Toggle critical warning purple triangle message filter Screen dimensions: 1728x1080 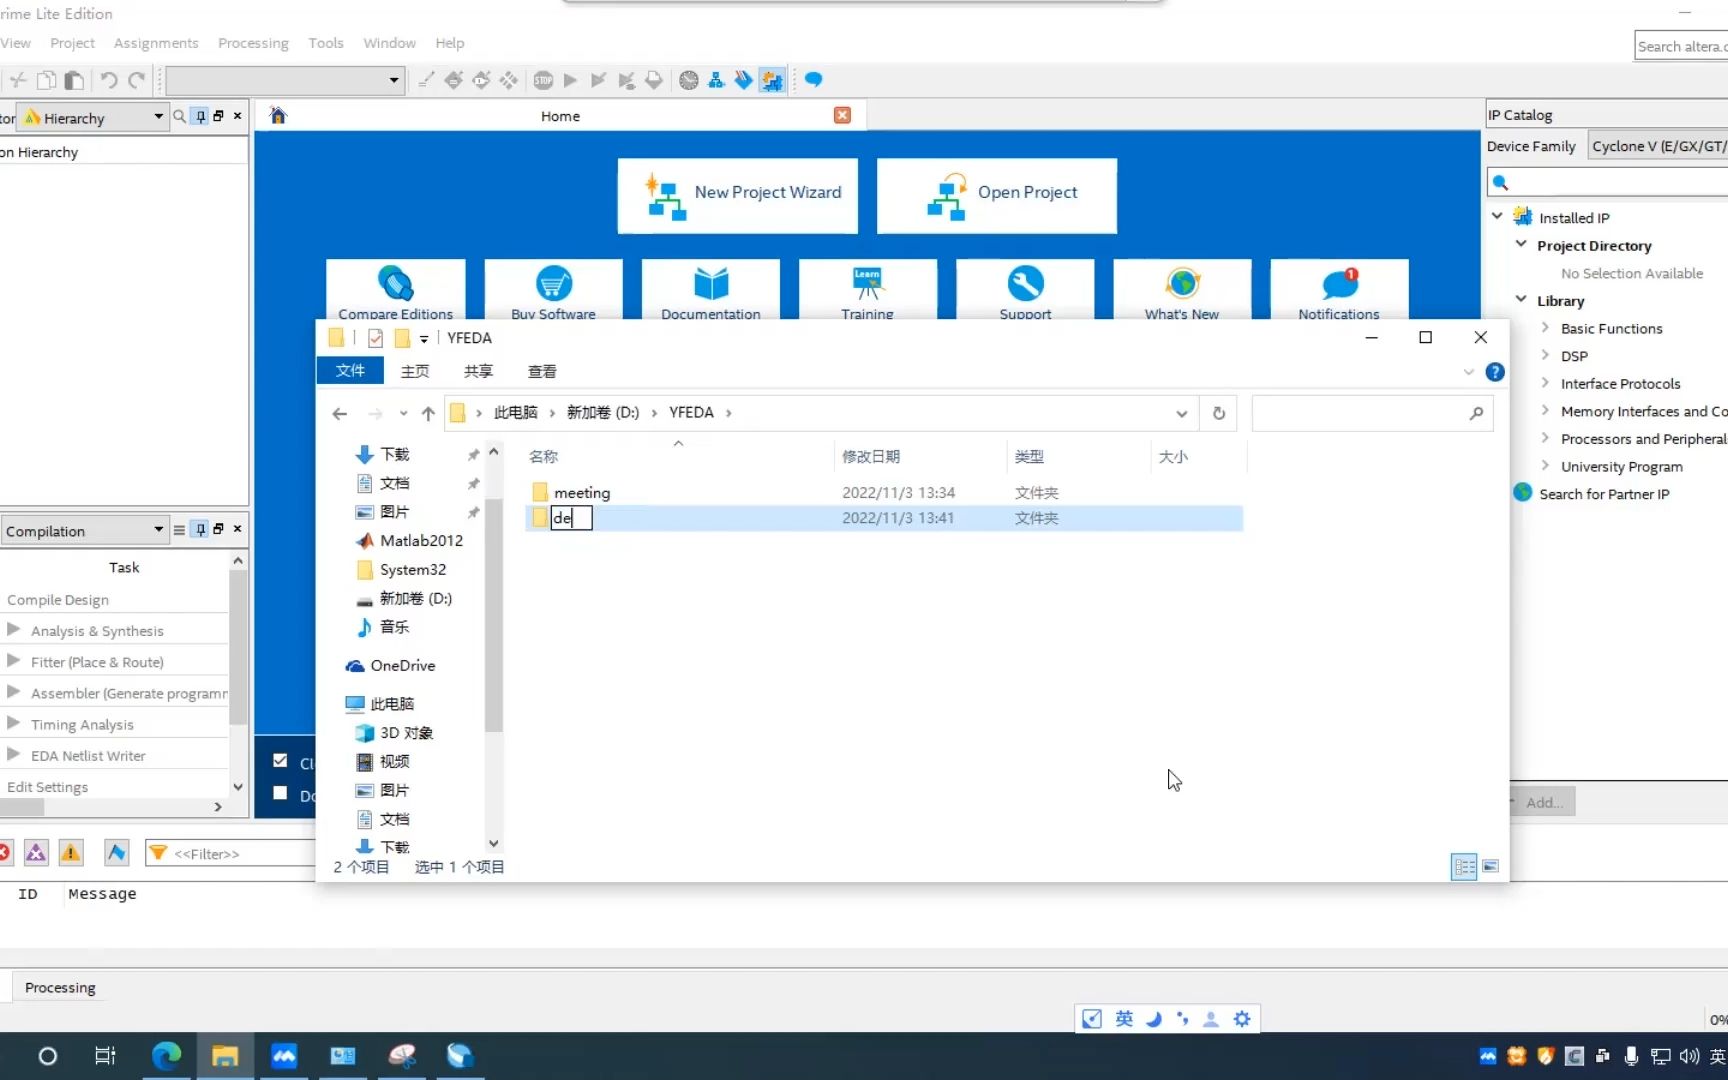pyautogui.click(x=36, y=852)
